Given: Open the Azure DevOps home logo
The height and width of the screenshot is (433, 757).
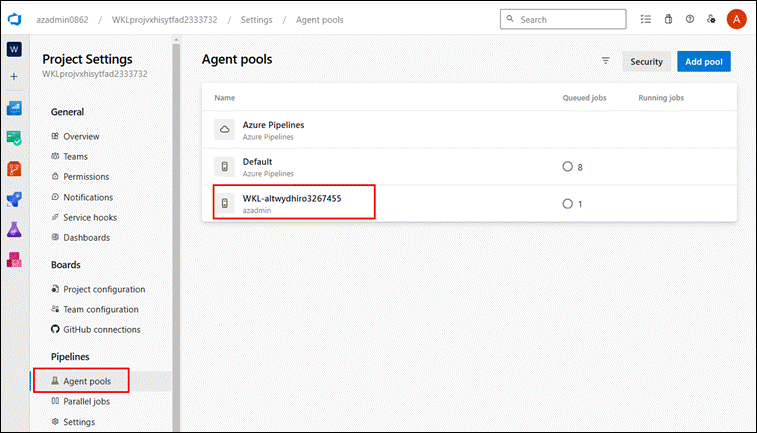Looking at the screenshot, I should [14, 19].
